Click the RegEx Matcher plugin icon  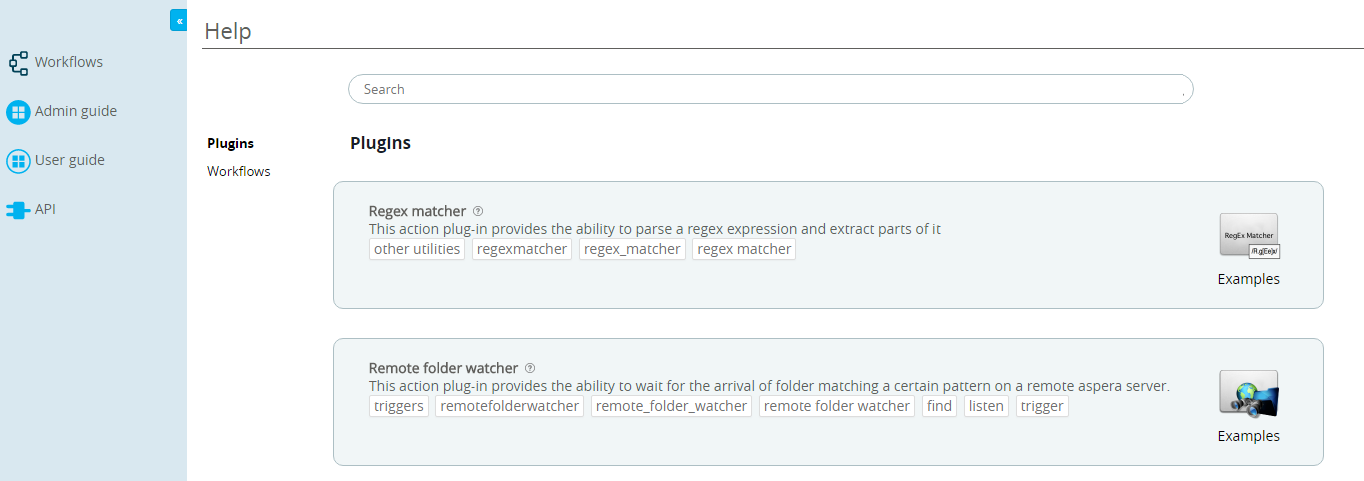(x=1249, y=237)
